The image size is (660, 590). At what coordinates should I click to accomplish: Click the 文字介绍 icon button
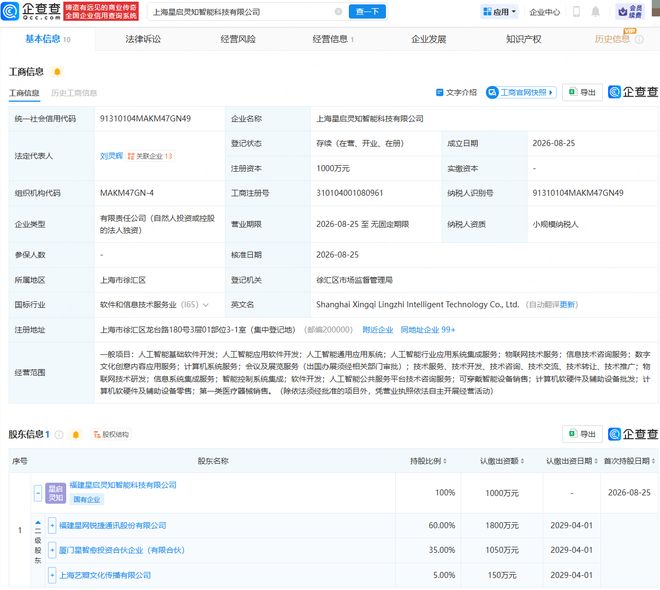tap(456, 92)
